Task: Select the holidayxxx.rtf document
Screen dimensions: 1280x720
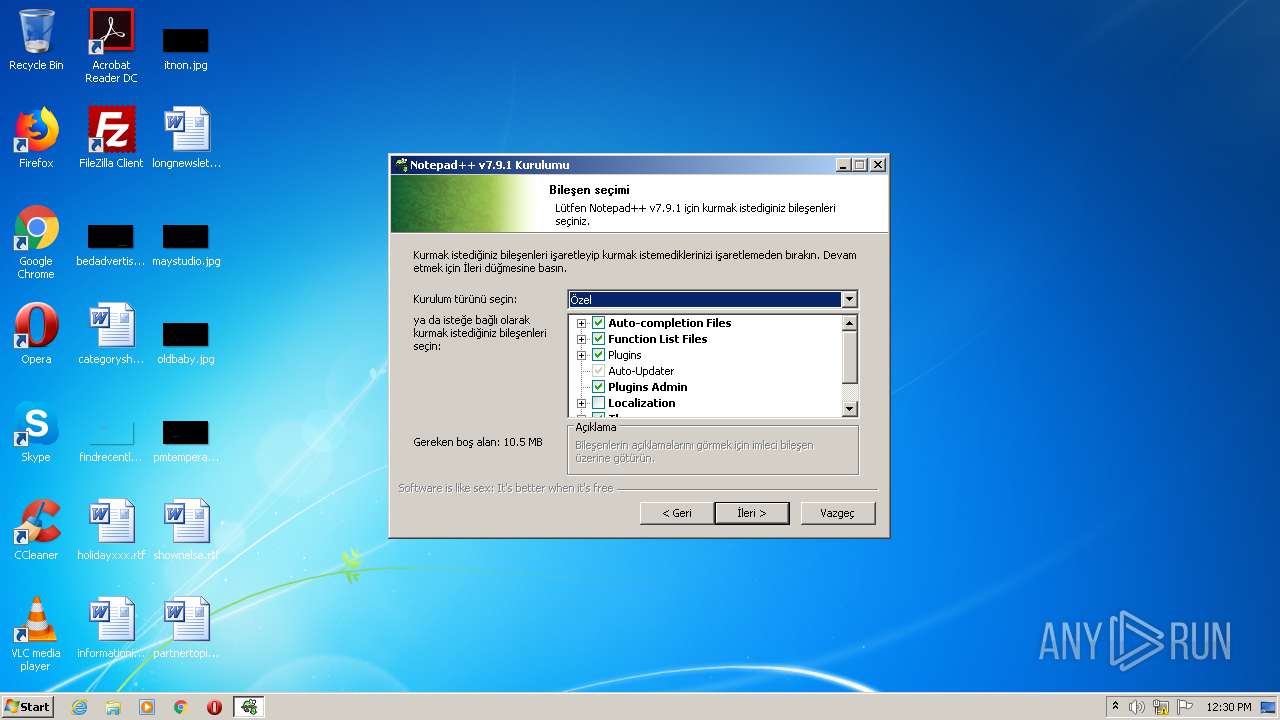Action: 111,530
